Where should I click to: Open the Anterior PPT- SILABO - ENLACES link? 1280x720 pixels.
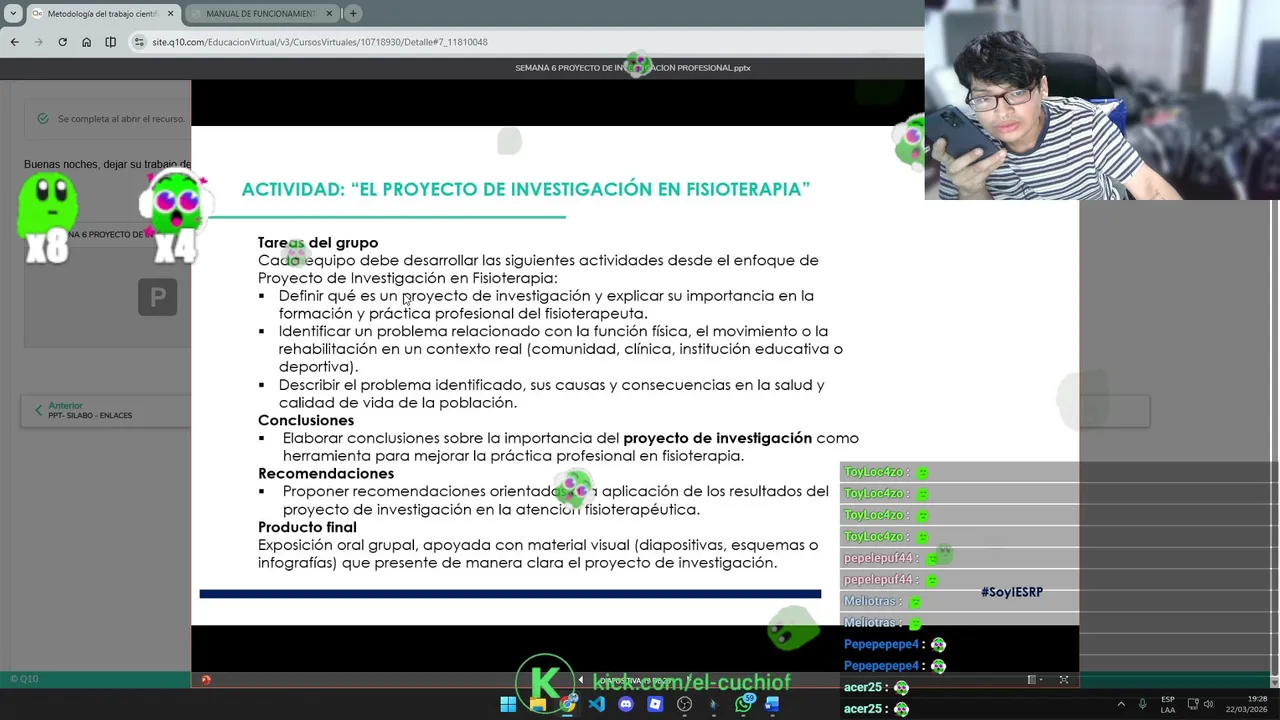[x=89, y=410]
